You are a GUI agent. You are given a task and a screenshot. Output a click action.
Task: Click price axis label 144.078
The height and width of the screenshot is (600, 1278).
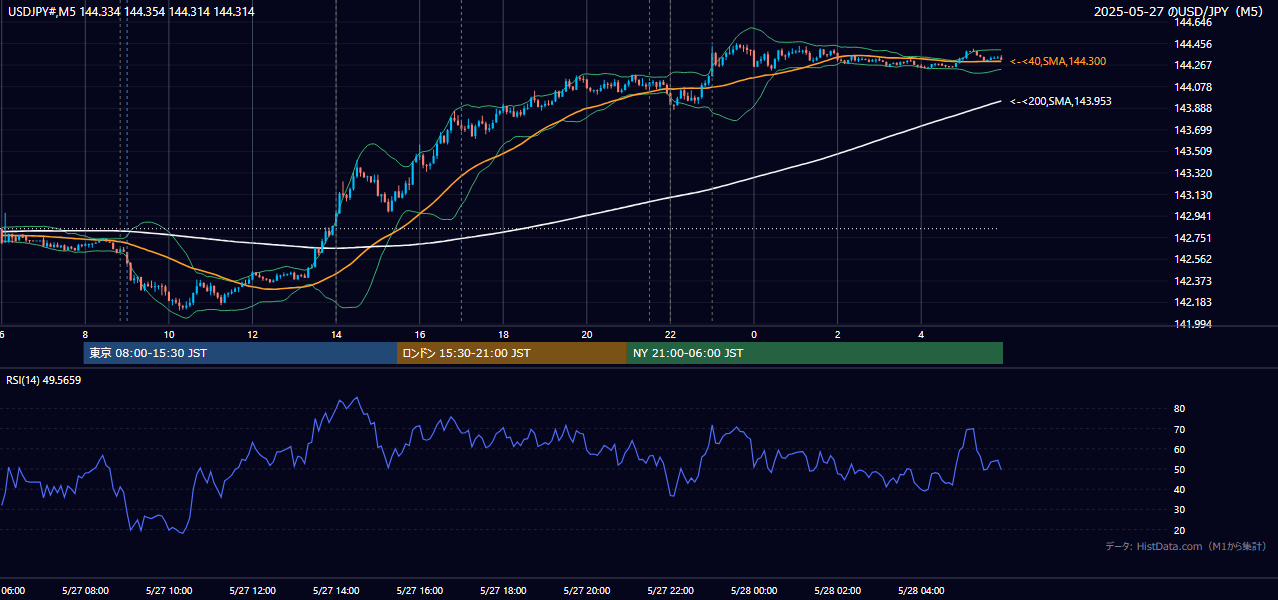point(1193,87)
